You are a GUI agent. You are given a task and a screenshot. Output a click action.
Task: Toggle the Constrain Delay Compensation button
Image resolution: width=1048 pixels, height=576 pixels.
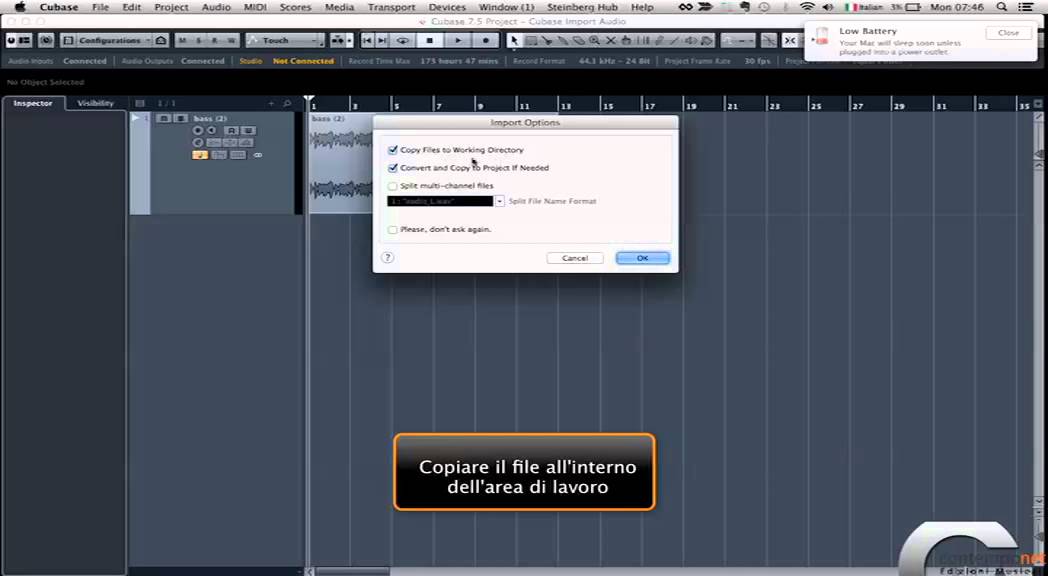46,41
